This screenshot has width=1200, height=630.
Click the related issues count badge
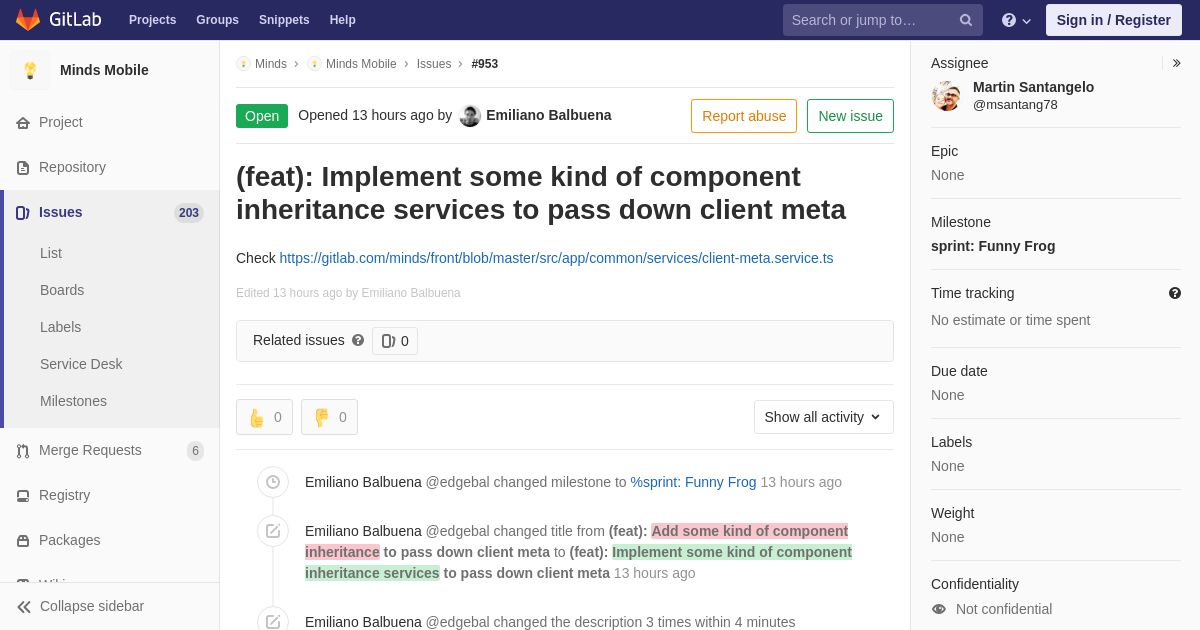click(395, 341)
